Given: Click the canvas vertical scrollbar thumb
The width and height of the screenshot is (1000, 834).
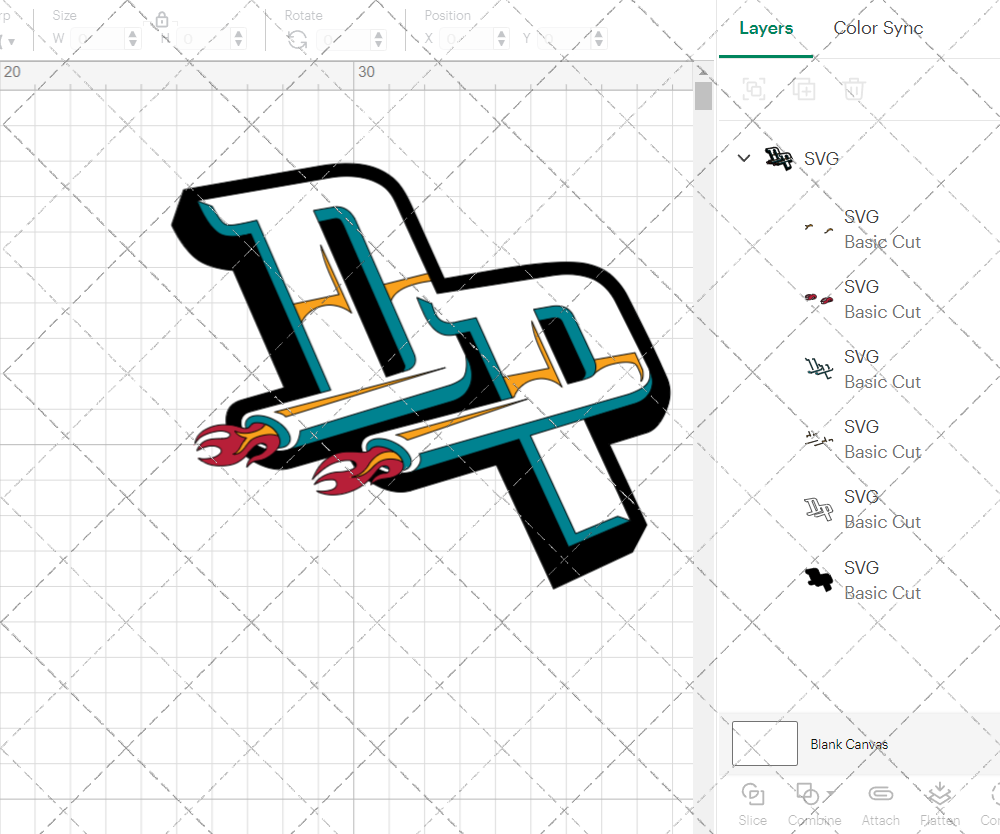Looking at the screenshot, I should pos(703,96).
